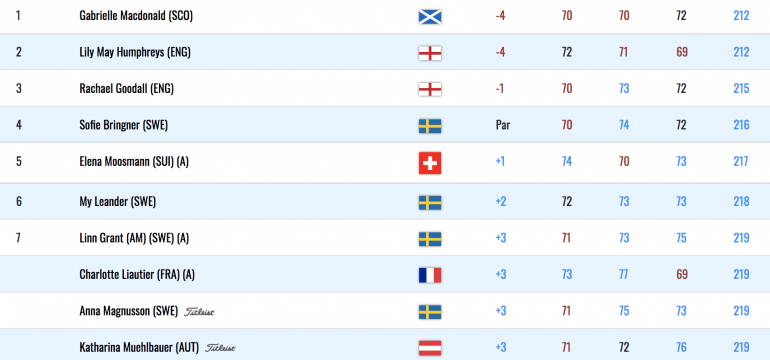Click Sweden flag in Anna Magnusson row
Image resolution: width=770 pixels, height=360 pixels.
430,312
